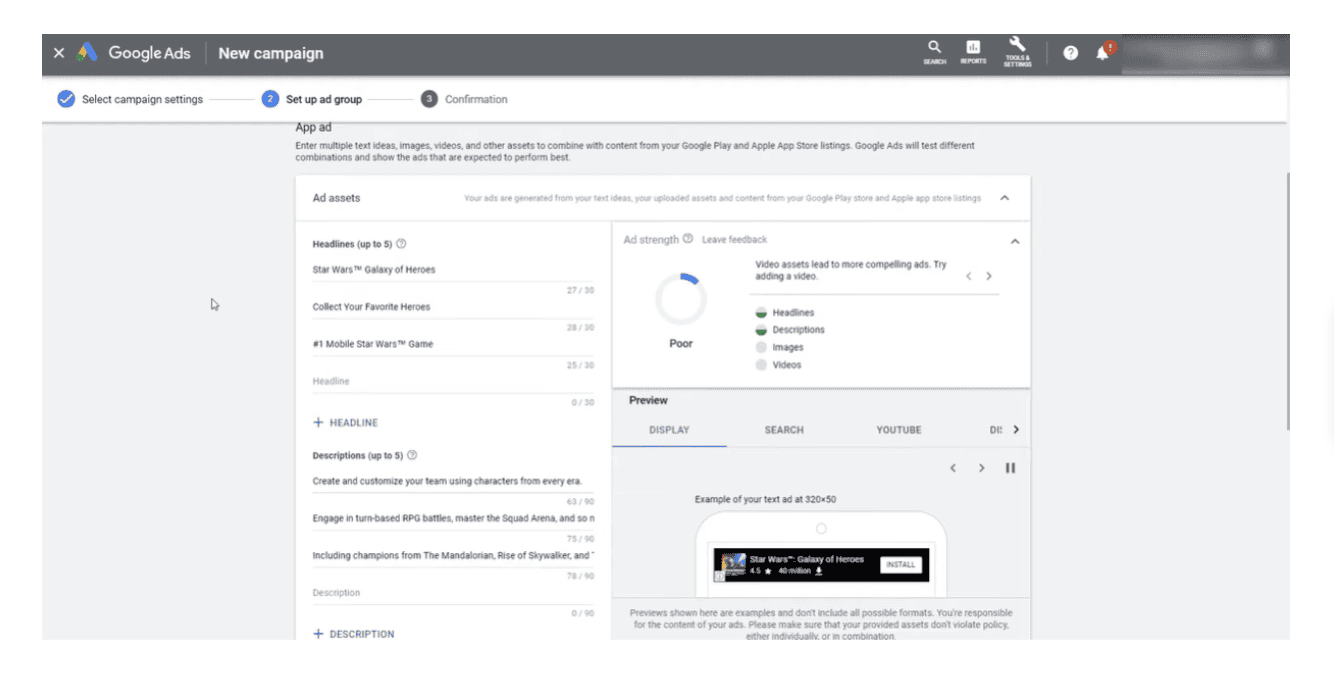Click the Confirmation step
Viewport: 1334px width, 684px height.
point(464,99)
